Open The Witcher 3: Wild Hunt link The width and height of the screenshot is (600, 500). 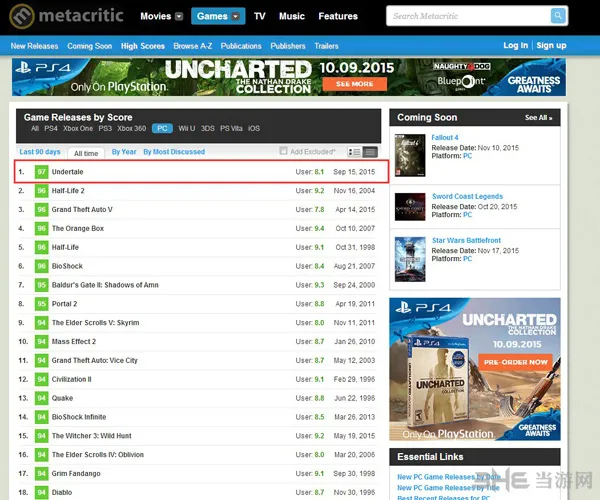[x=92, y=436]
